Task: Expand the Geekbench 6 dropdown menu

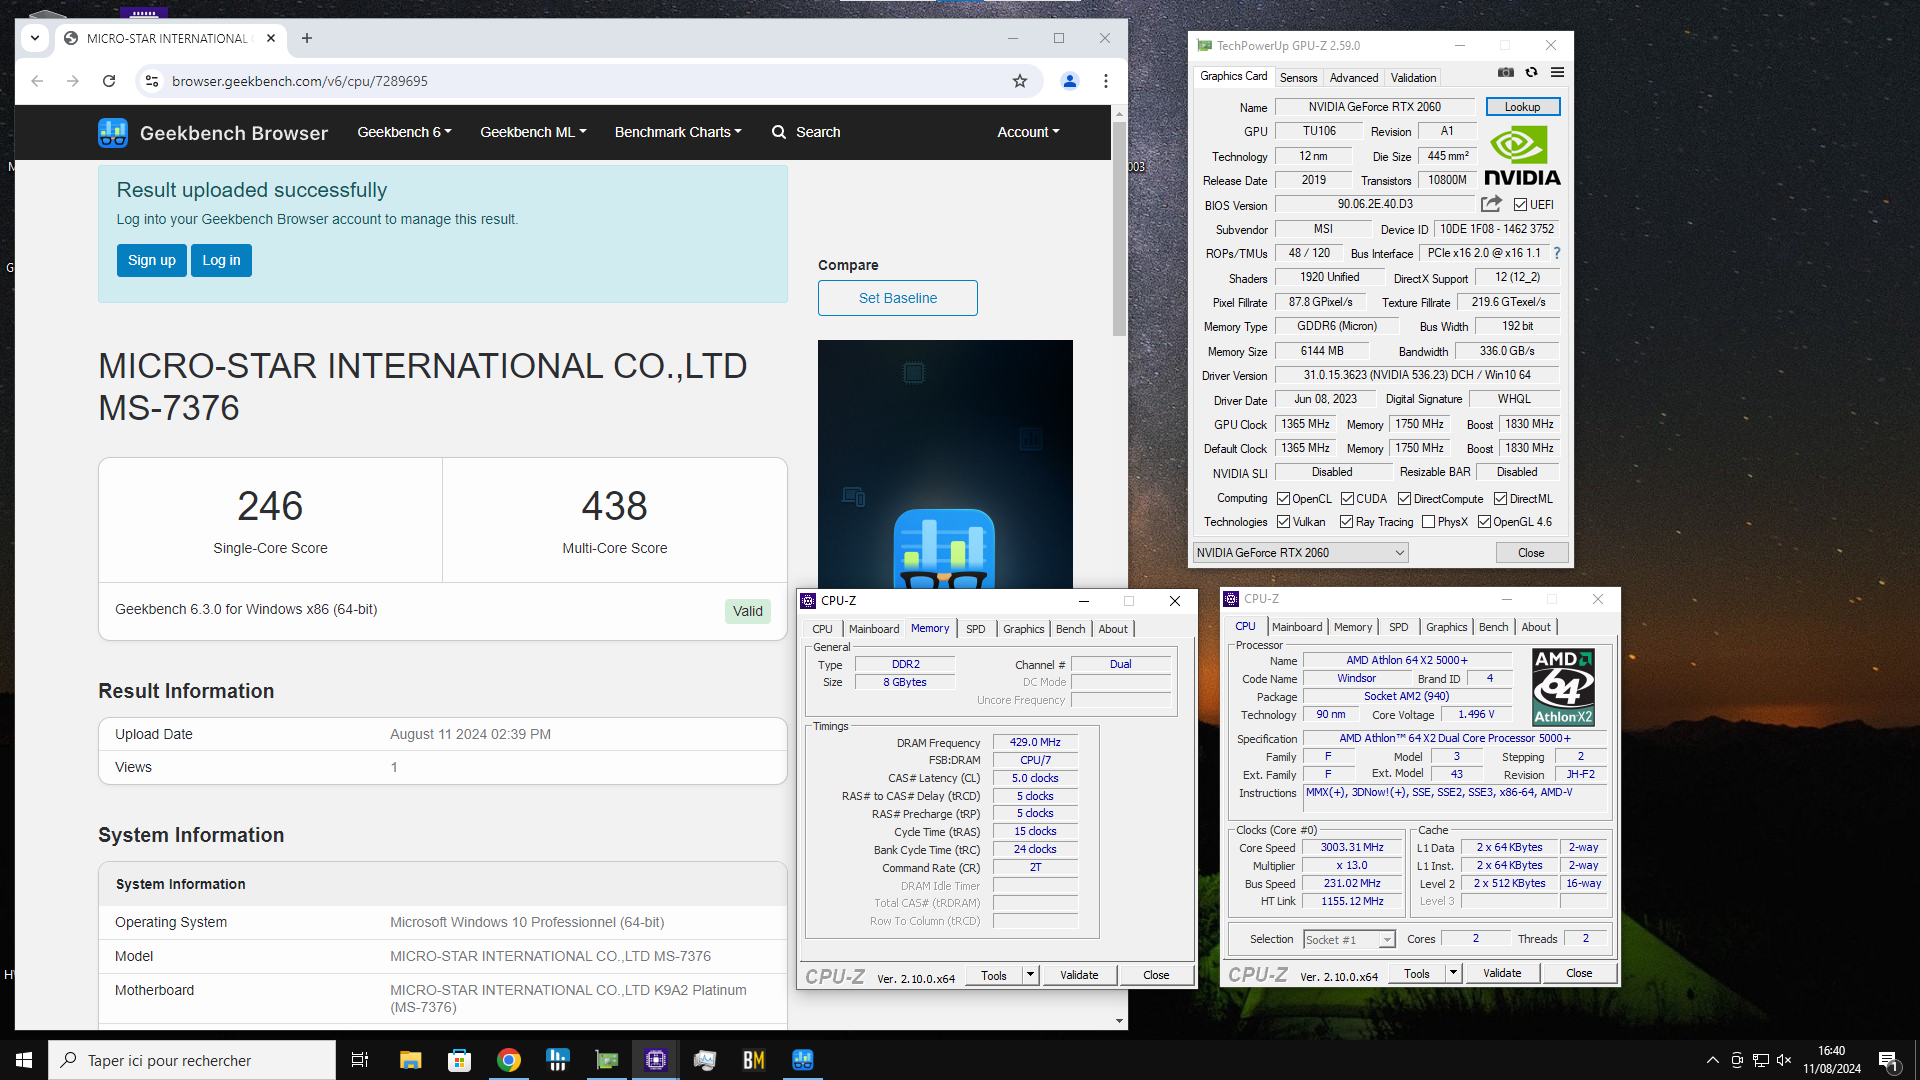Action: coord(404,132)
